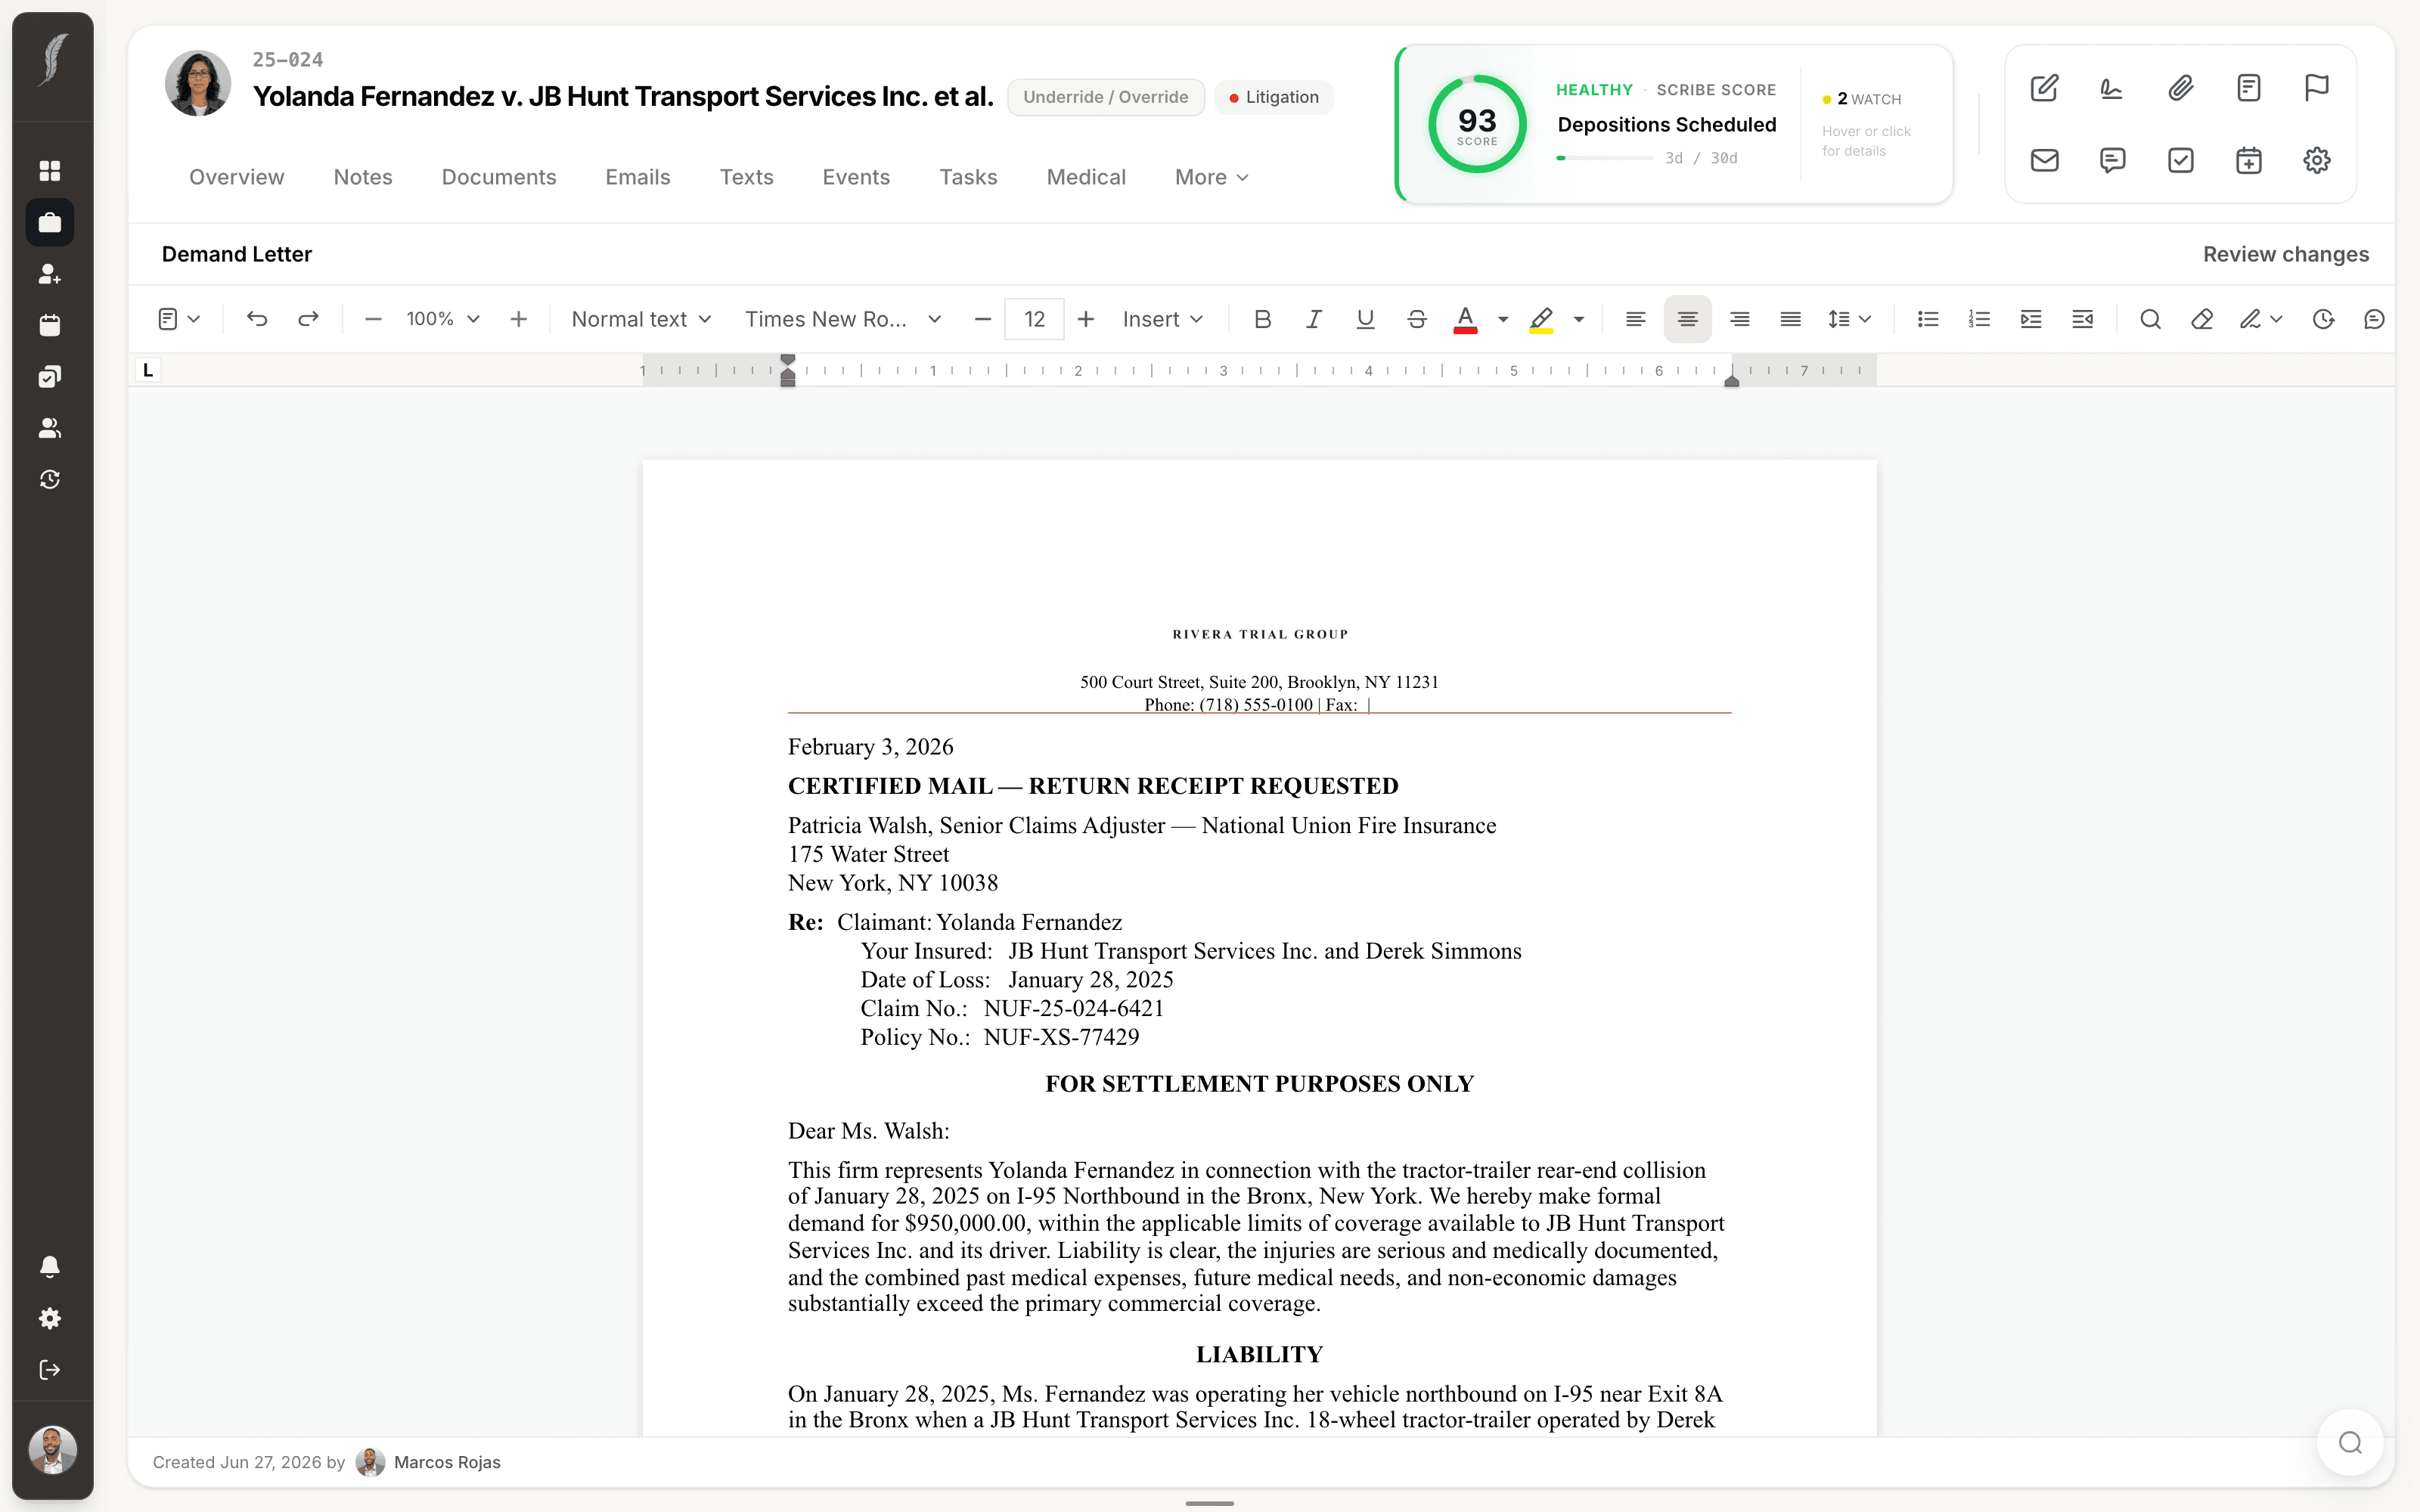
Task: Click the checkbox task icon in quick actions
Action: pyautogui.click(x=2180, y=160)
